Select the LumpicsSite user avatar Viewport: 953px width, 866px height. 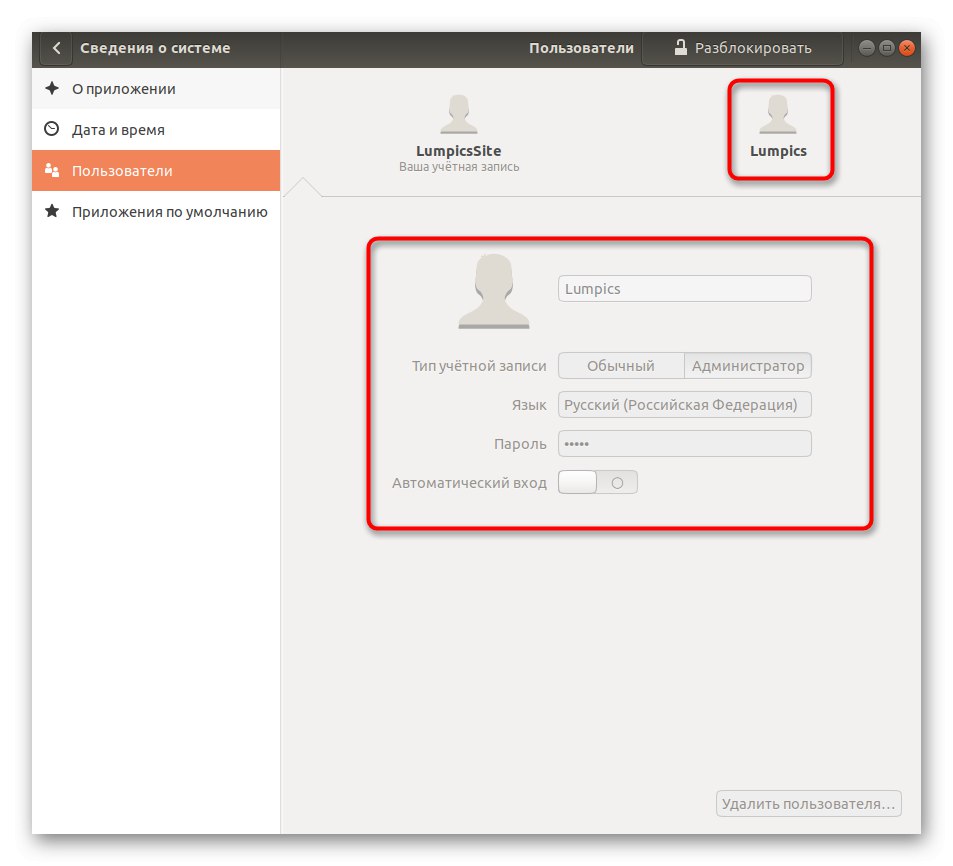point(458,114)
